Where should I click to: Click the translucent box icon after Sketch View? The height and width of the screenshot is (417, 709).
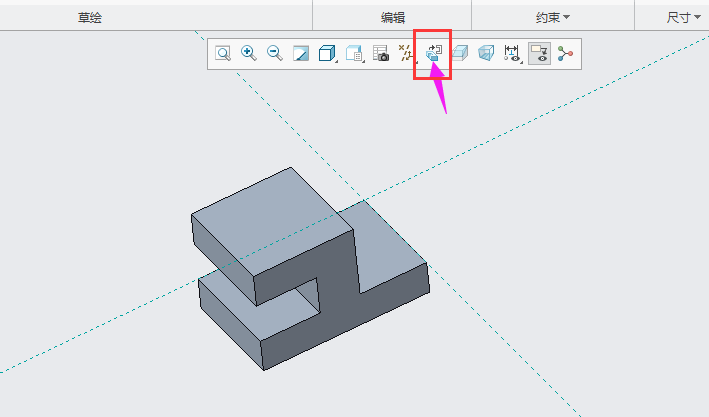click(460, 54)
